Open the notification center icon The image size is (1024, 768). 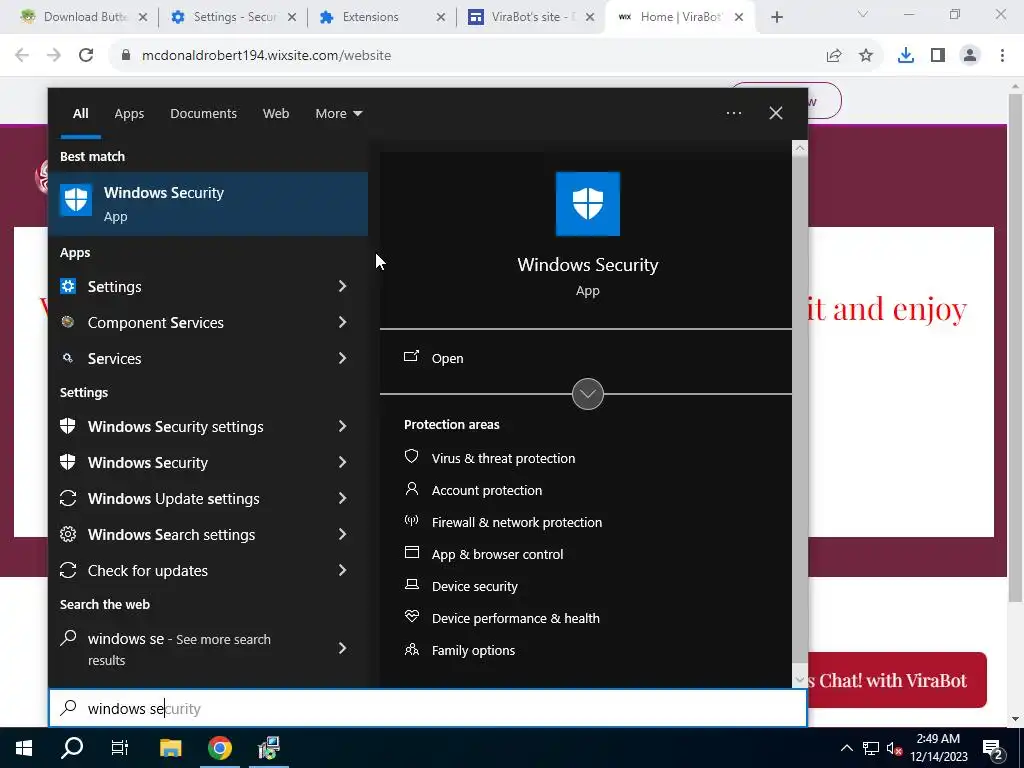993,749
